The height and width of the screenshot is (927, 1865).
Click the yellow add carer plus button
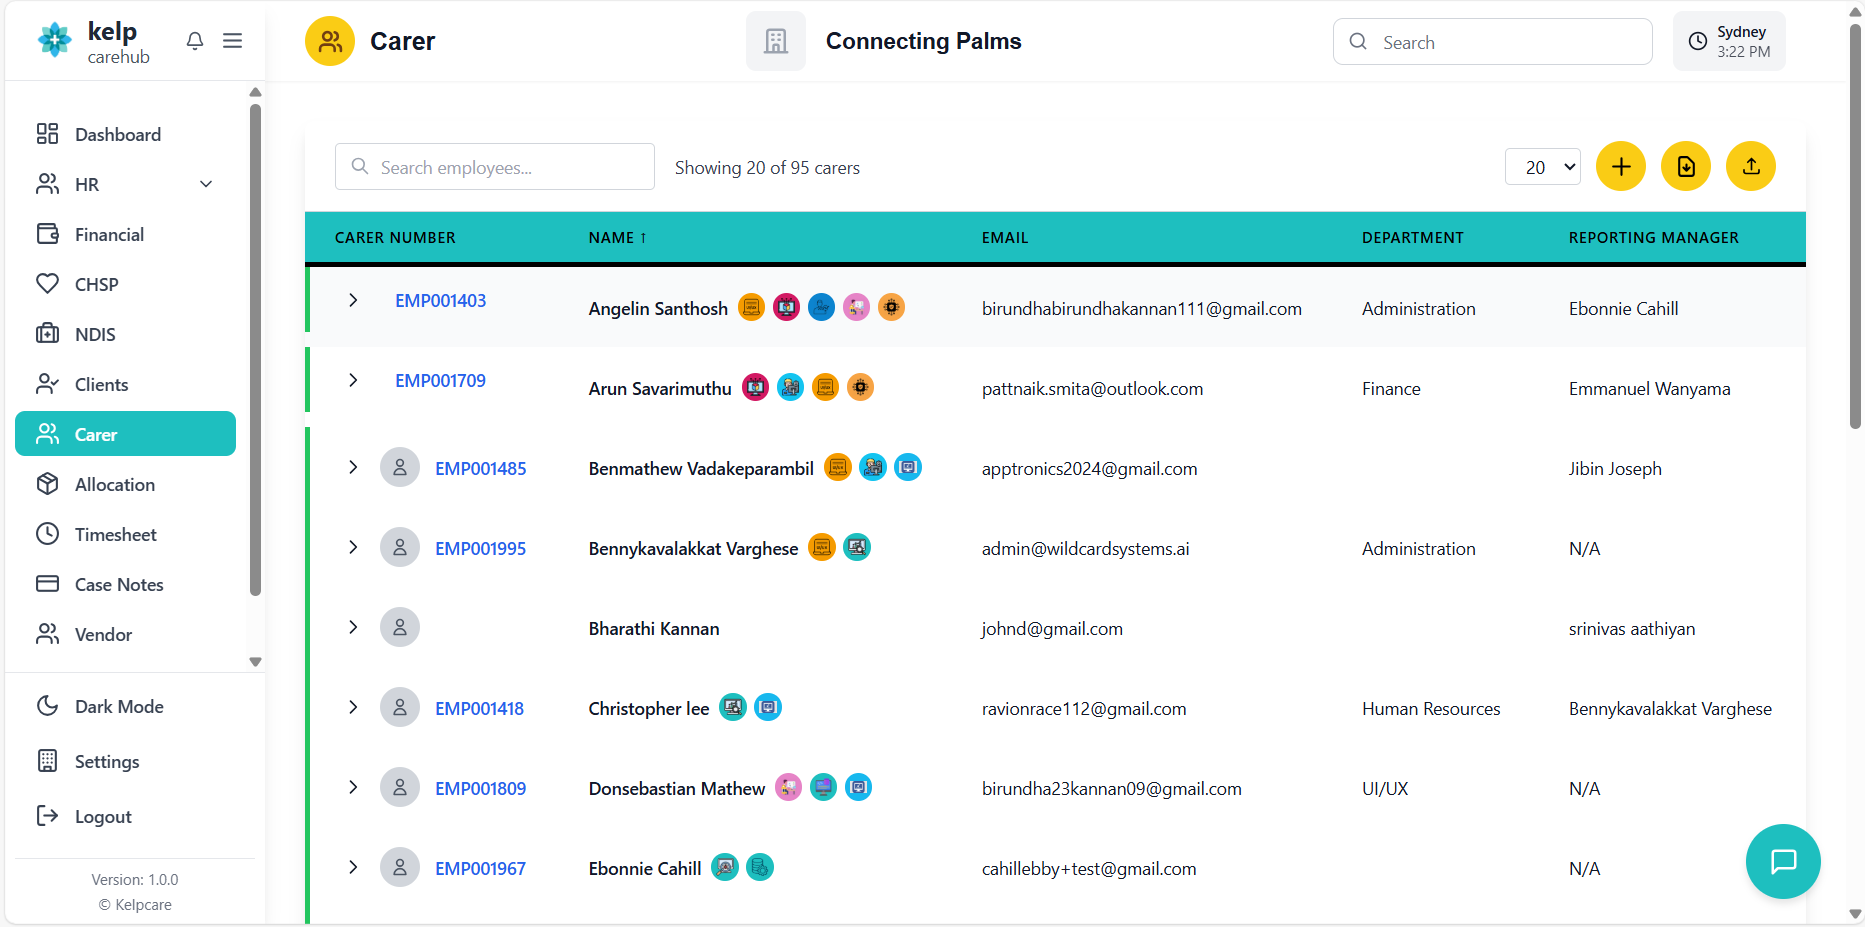(1620, 166)
